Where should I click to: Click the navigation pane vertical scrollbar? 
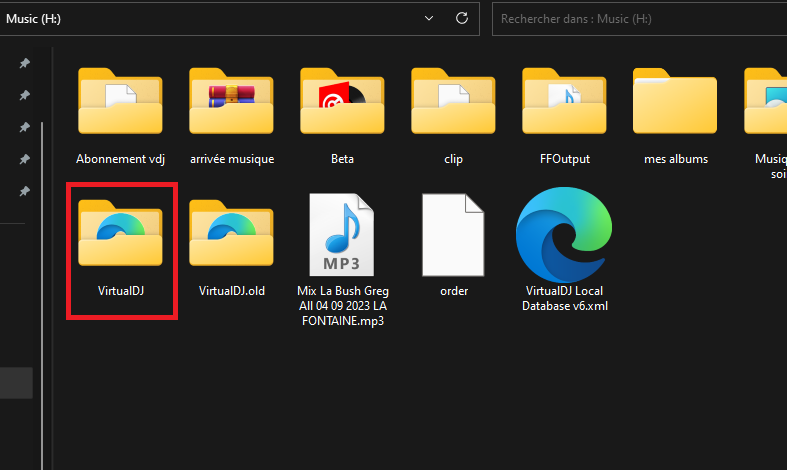(x=42, y=296)
